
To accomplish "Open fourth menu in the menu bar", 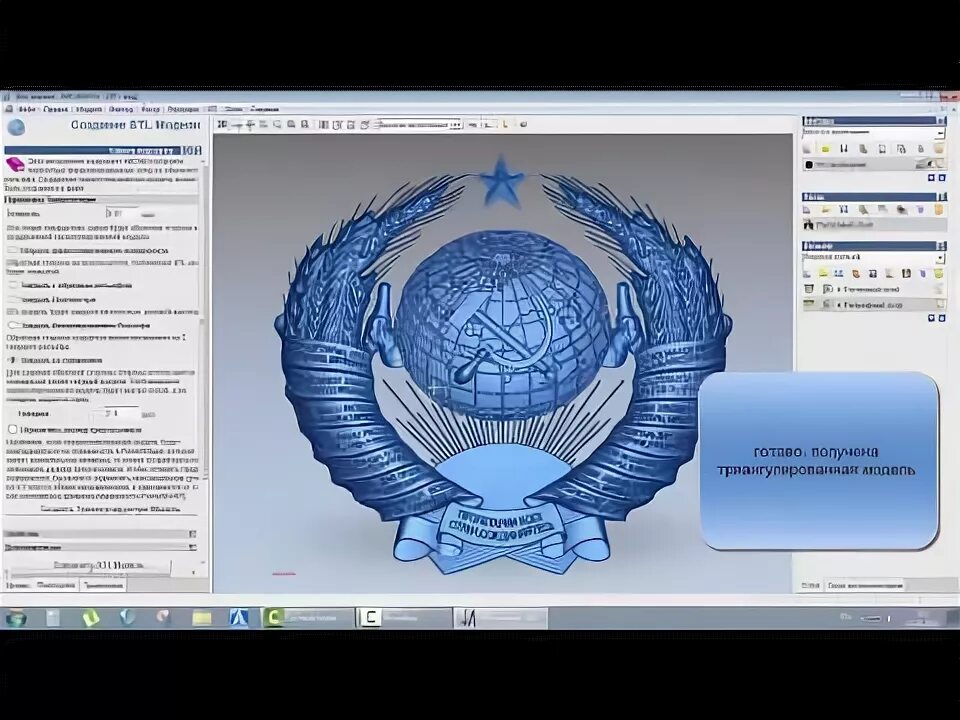I will (121, 109).
